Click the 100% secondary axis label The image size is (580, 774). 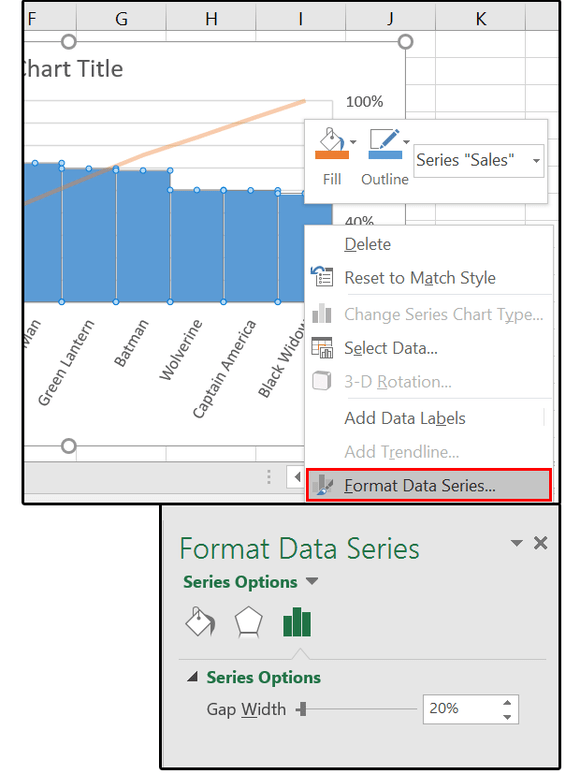[x=364, y=102]
